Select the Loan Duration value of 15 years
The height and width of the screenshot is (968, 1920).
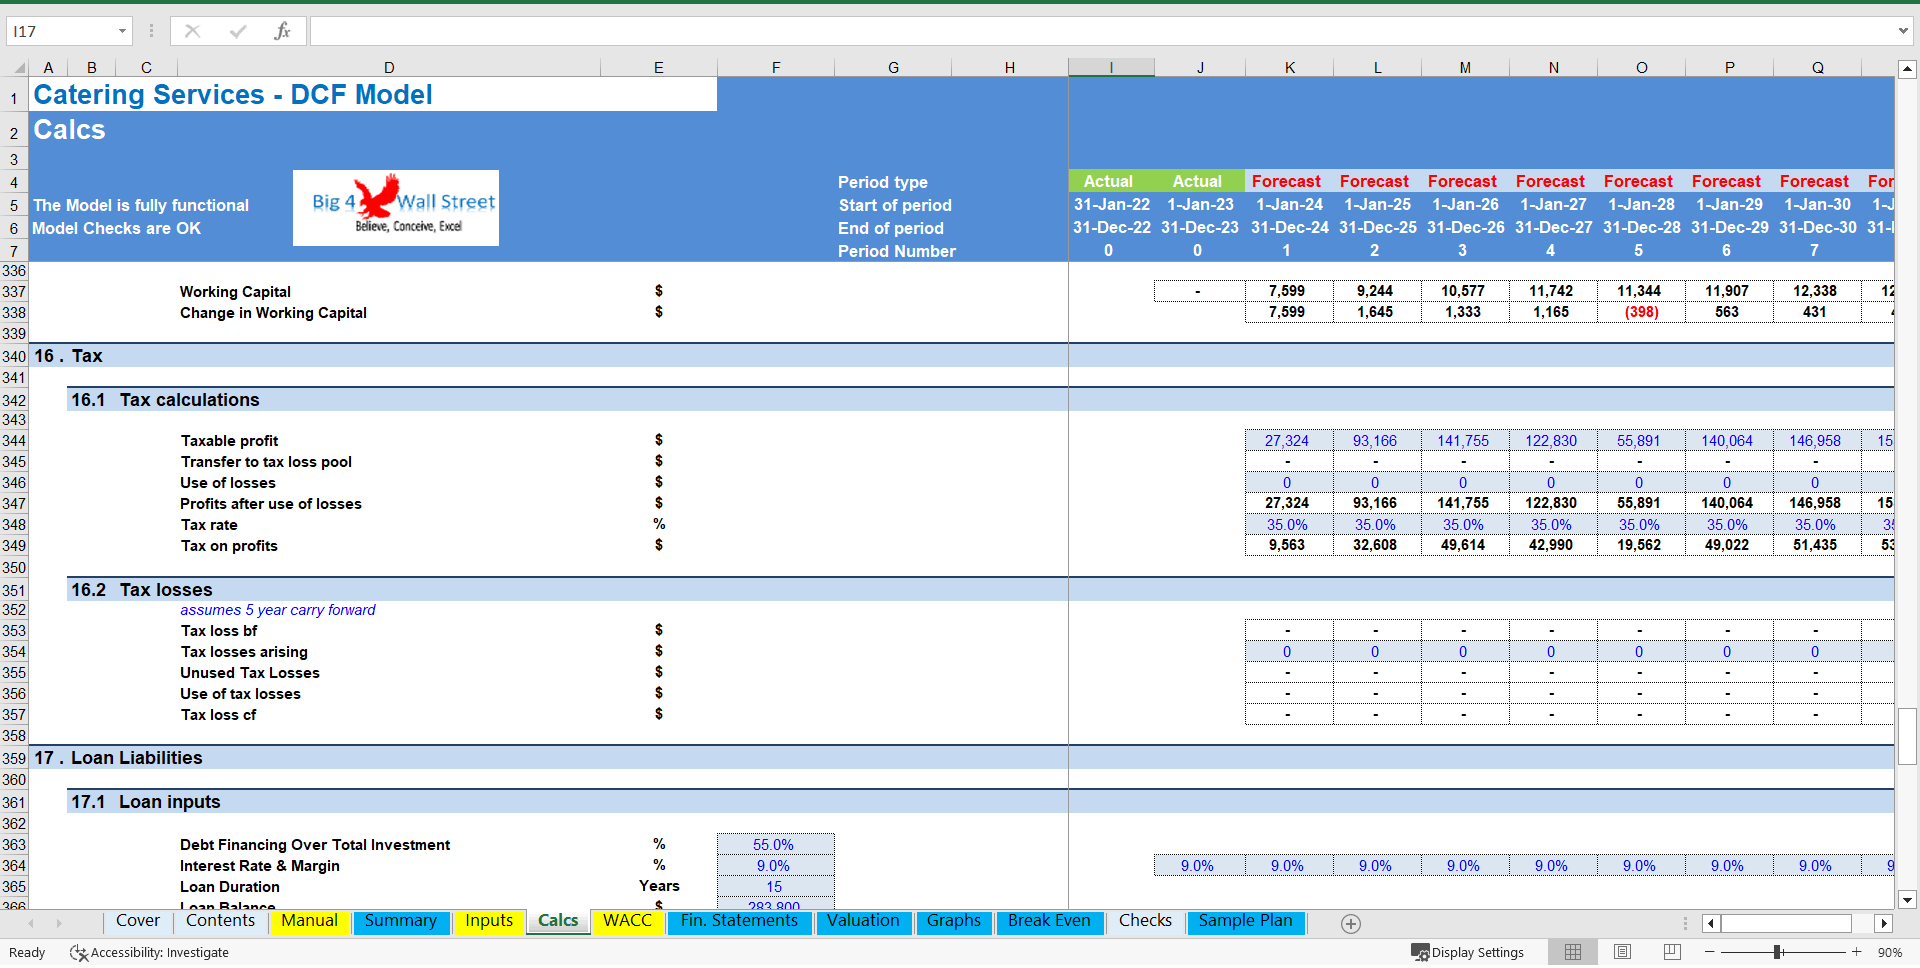click(775, 886)
